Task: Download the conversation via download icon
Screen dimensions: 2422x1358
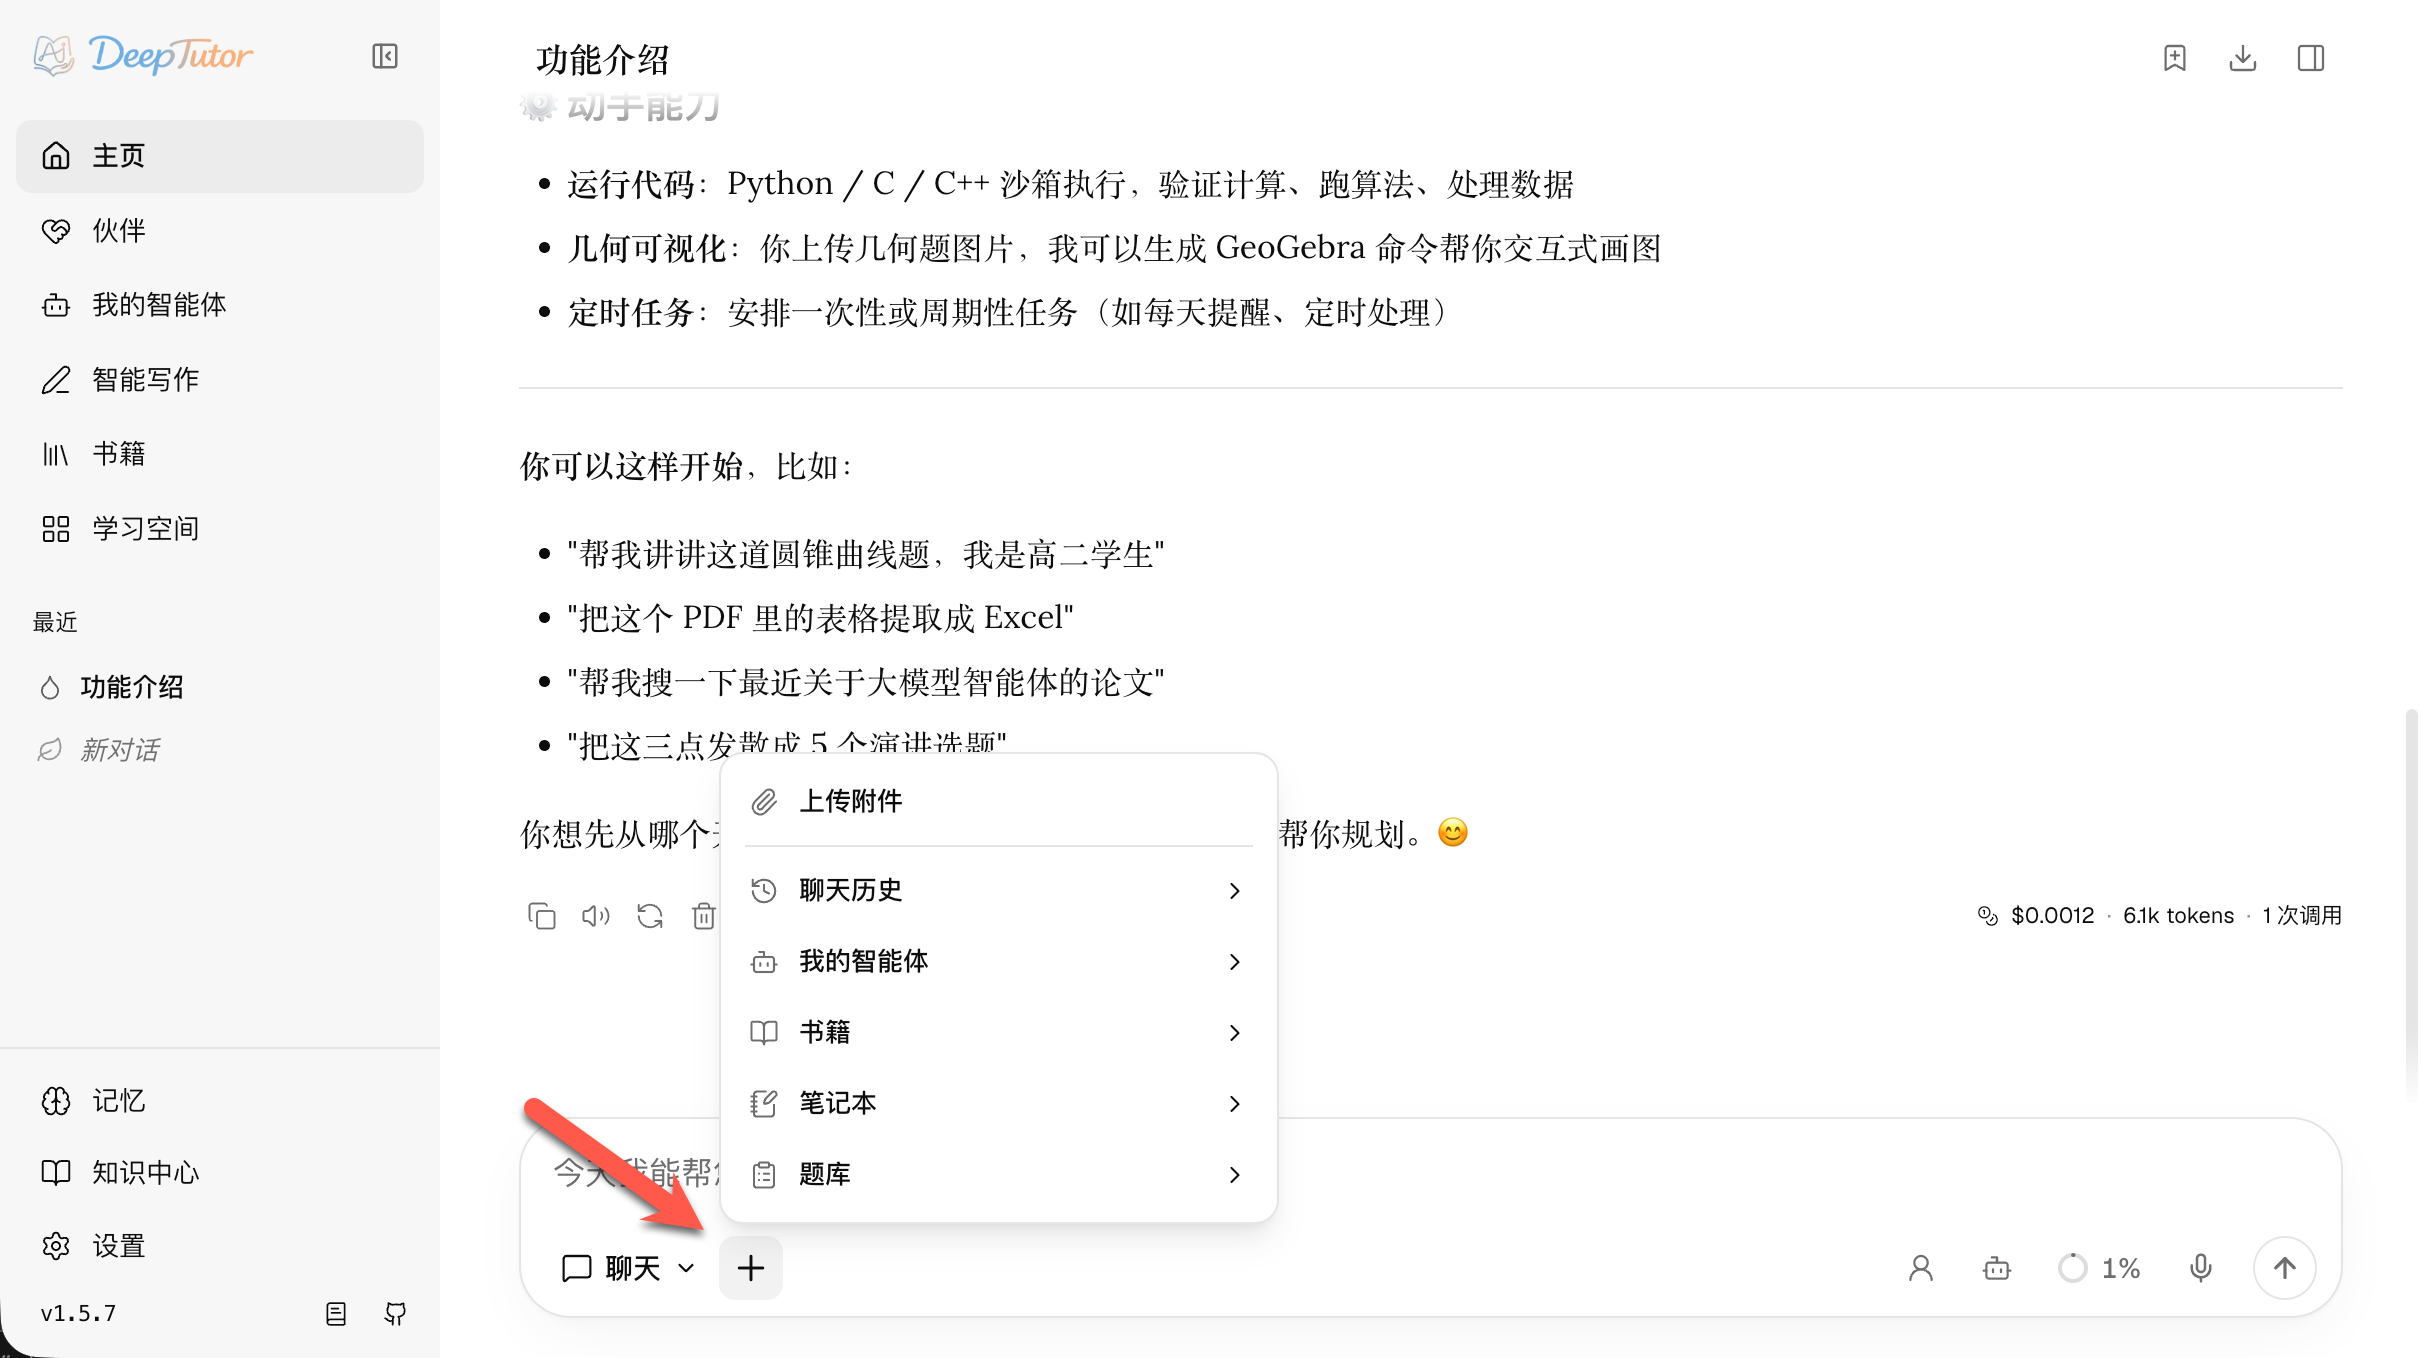Action: 2242,58
